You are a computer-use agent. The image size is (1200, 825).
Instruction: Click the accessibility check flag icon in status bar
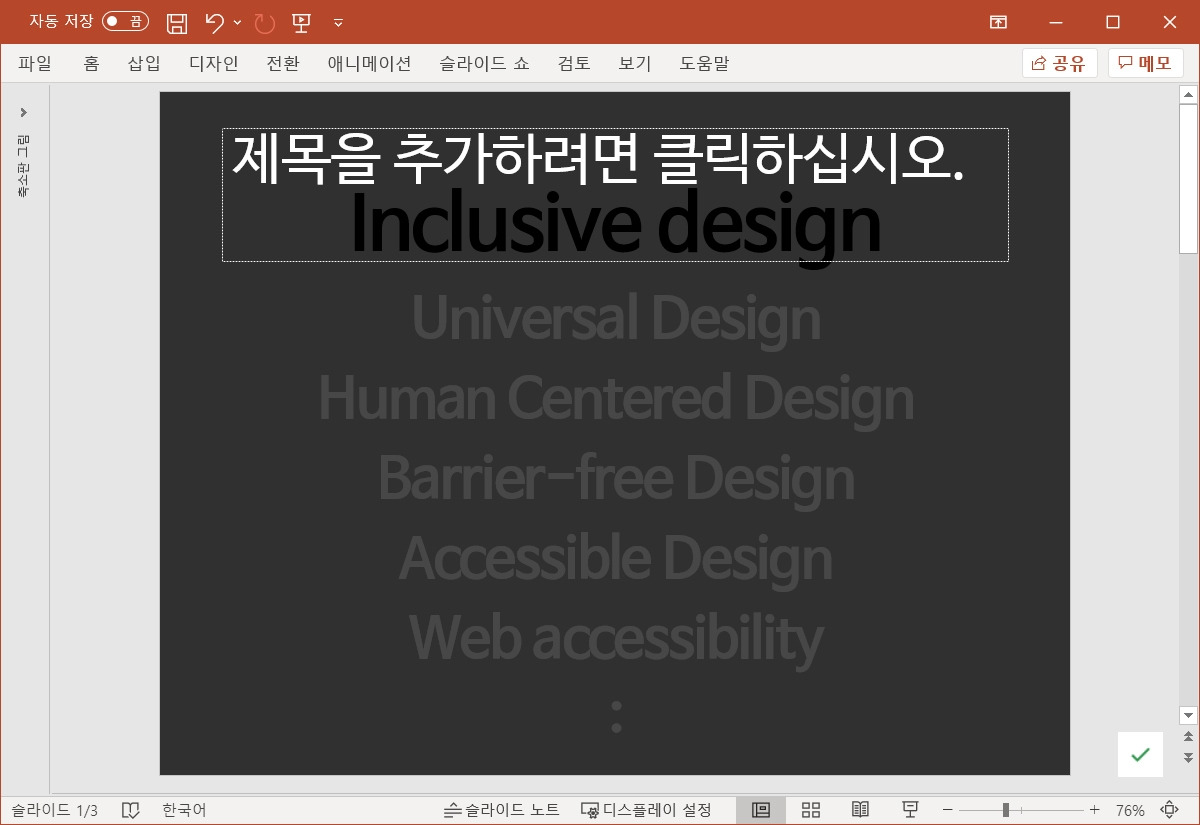click(131, 809)
